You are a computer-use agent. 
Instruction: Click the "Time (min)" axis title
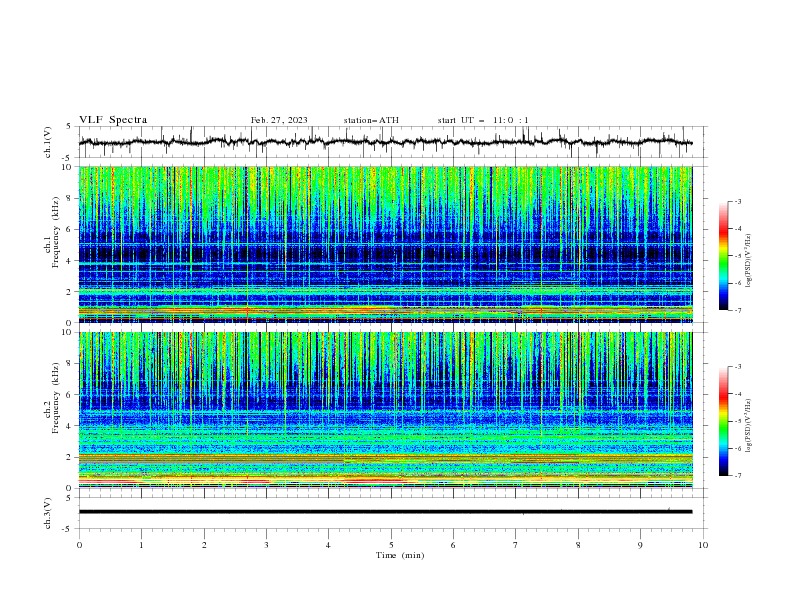tap(400, 555)
